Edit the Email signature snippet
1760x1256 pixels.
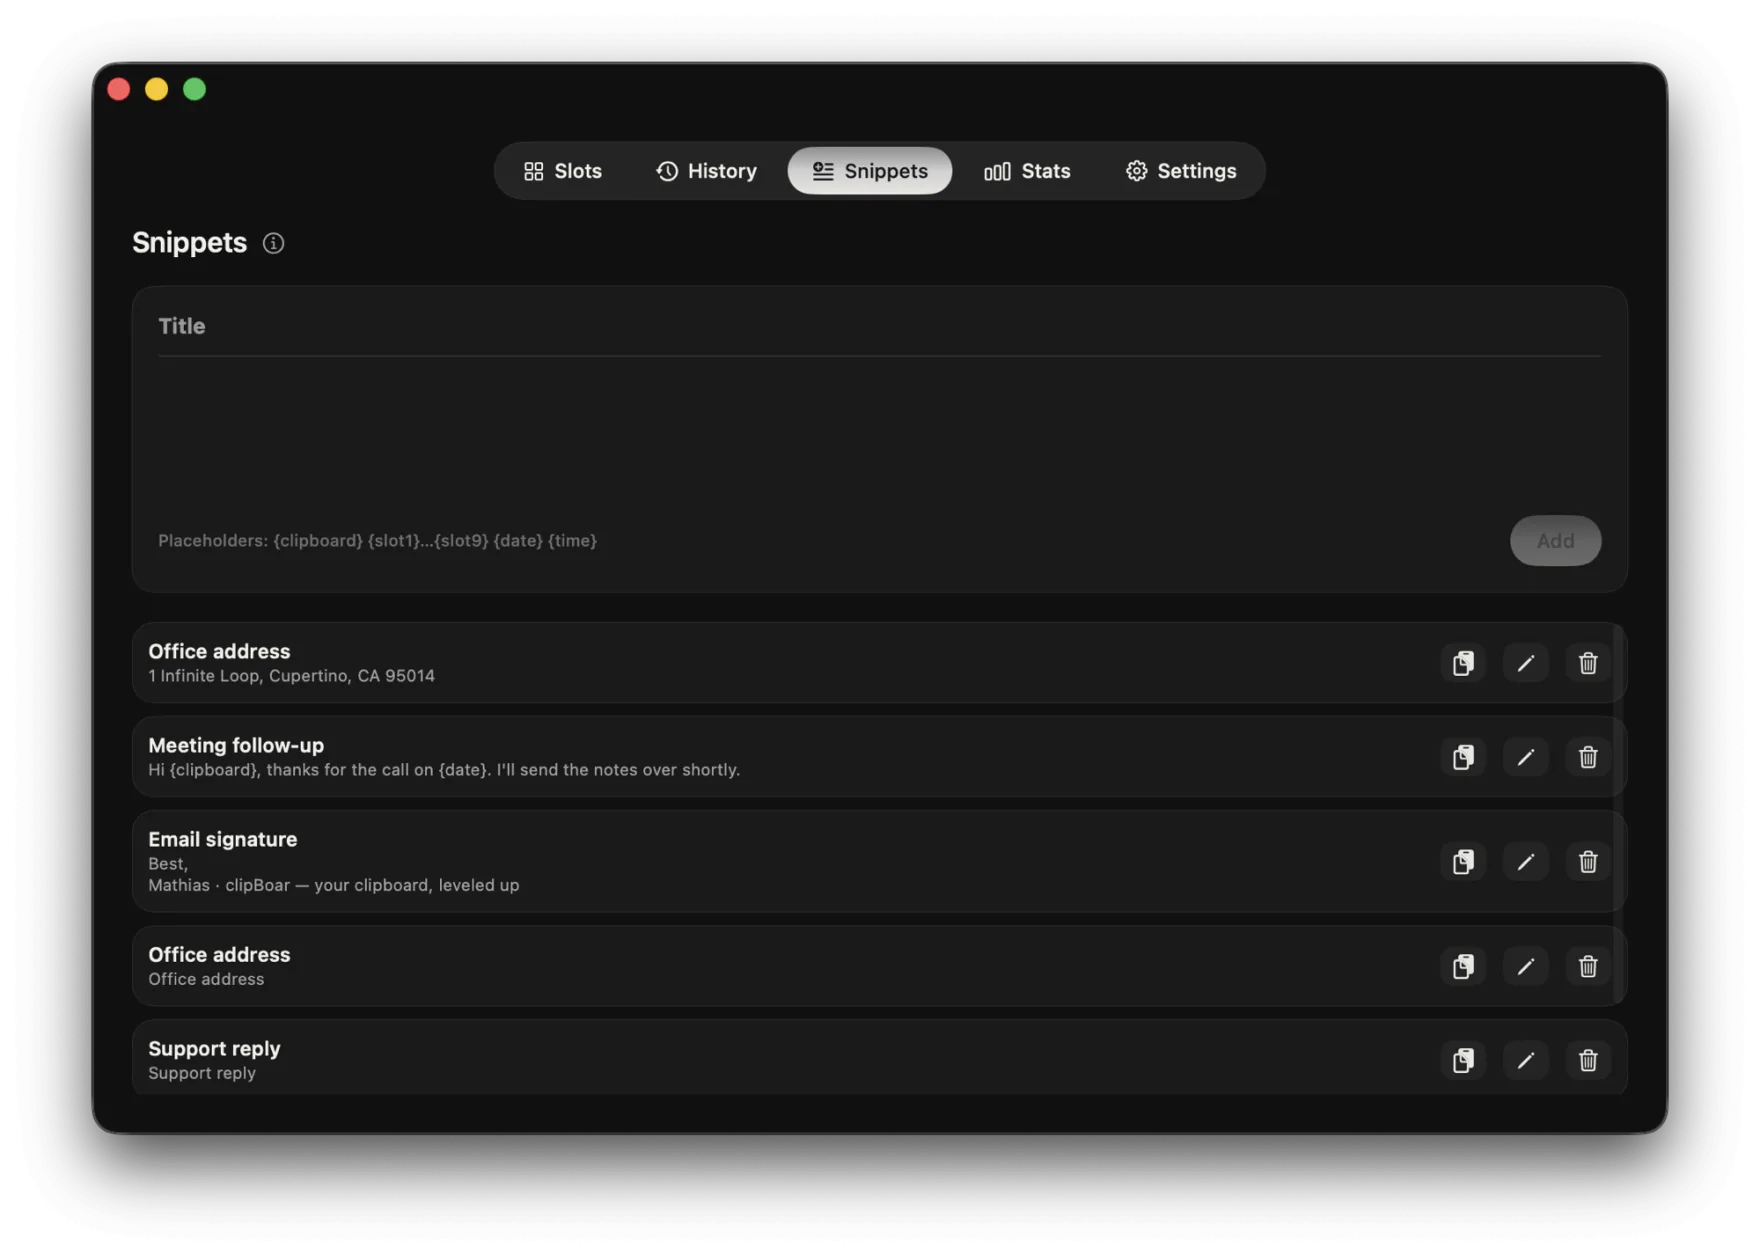1525,862
